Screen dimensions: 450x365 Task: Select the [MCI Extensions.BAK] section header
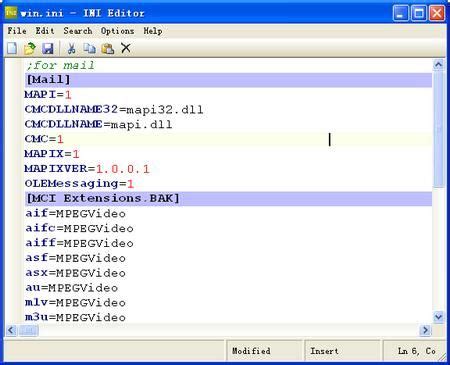[x=228, y=199]
